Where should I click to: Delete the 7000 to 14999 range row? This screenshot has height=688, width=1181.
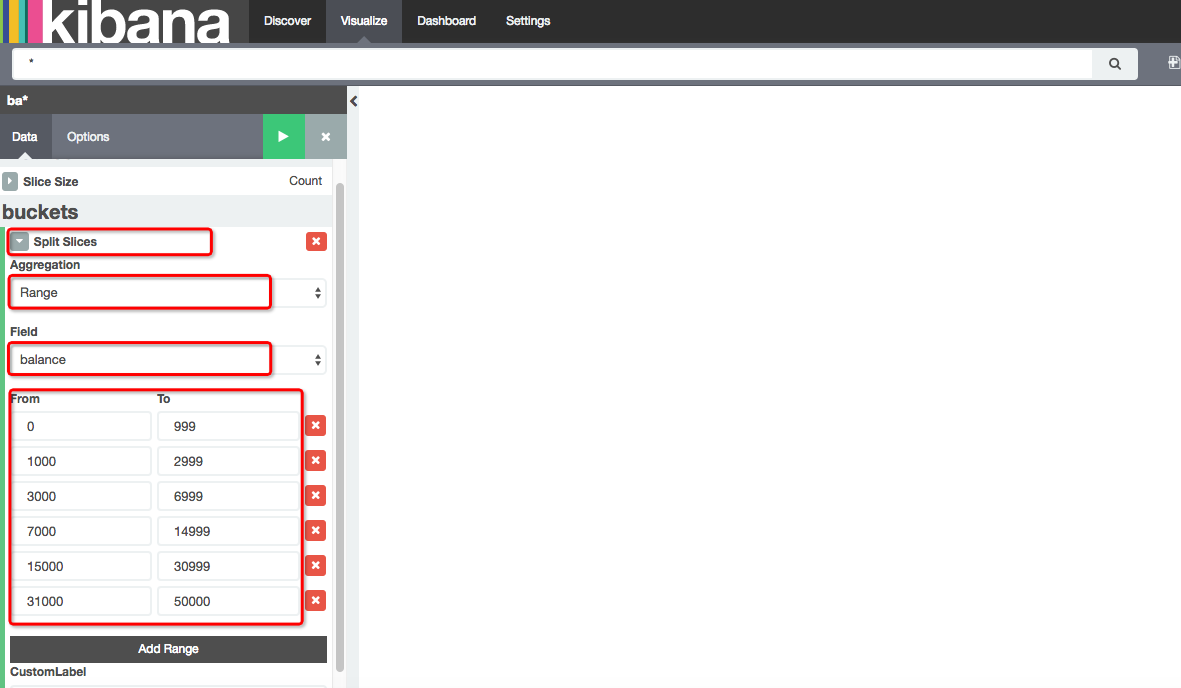(315, 531)
